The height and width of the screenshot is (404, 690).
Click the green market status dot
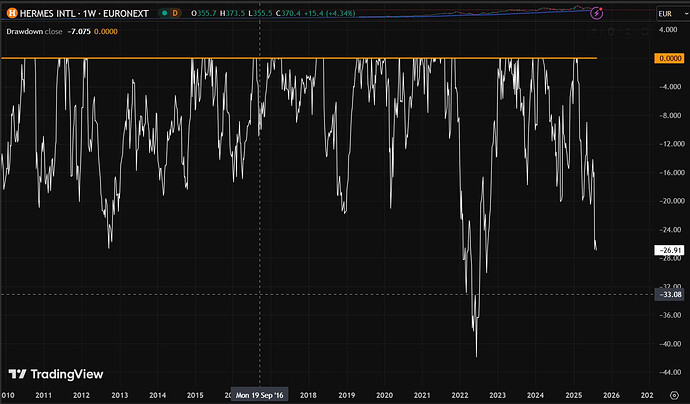click(x=165, y=13)
